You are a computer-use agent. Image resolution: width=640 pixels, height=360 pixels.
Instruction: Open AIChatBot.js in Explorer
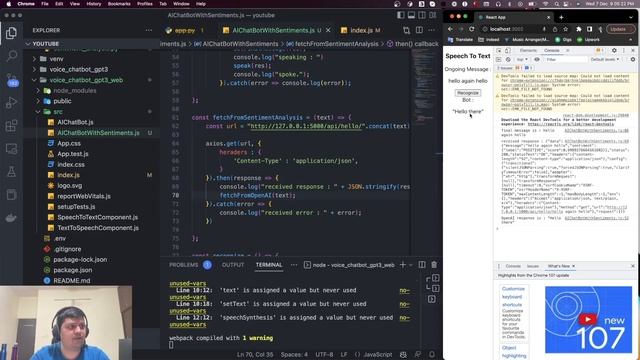pyautogui.click(x=75, y=122)
